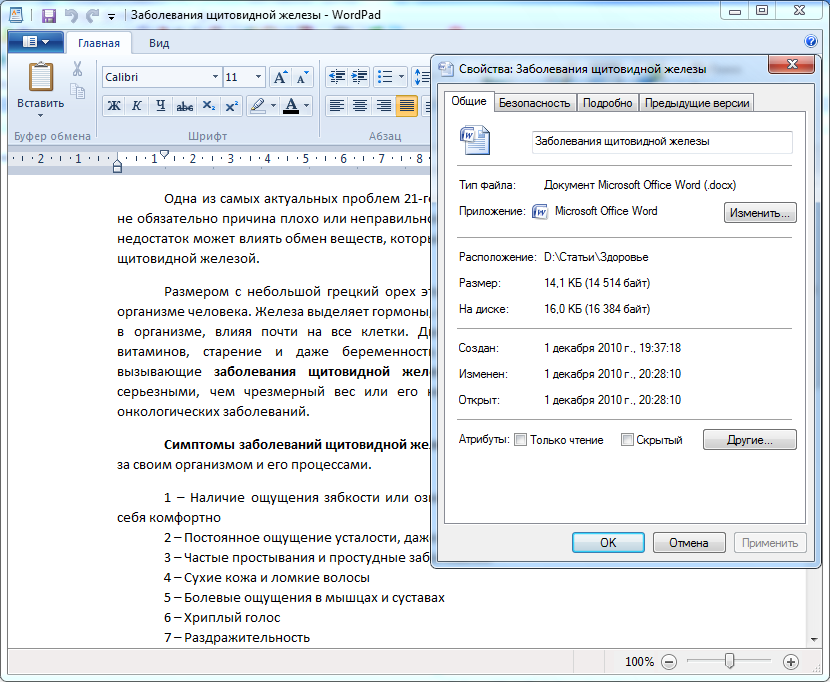The image size is (830, 682).
Task: Switch to the 'Безопасность' tab
Action: tap(535, 103)
